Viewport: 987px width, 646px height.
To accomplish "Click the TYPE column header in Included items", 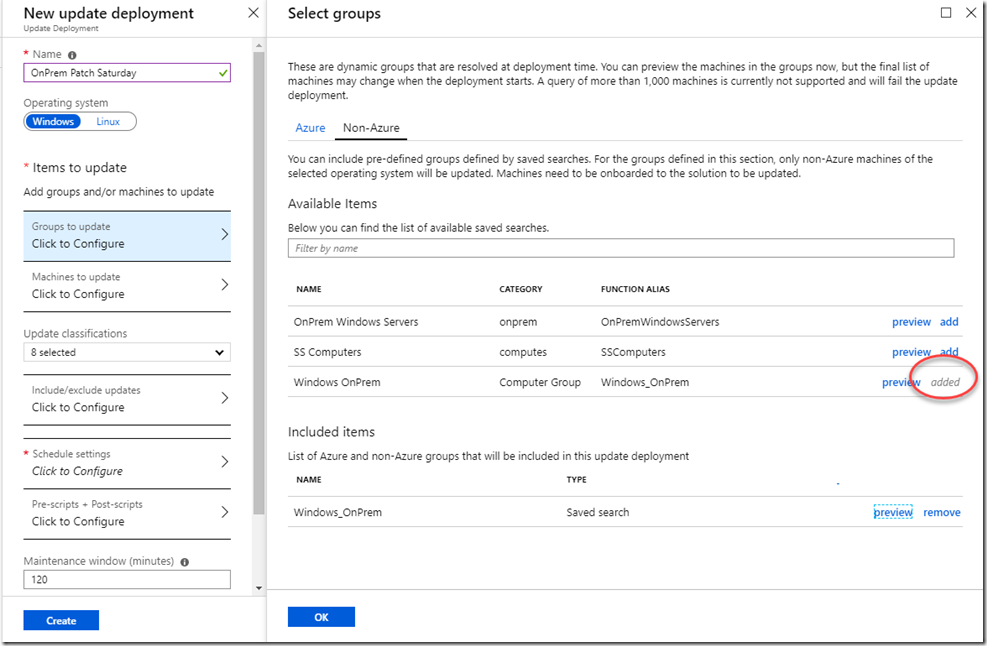I will tap(576, 480).
